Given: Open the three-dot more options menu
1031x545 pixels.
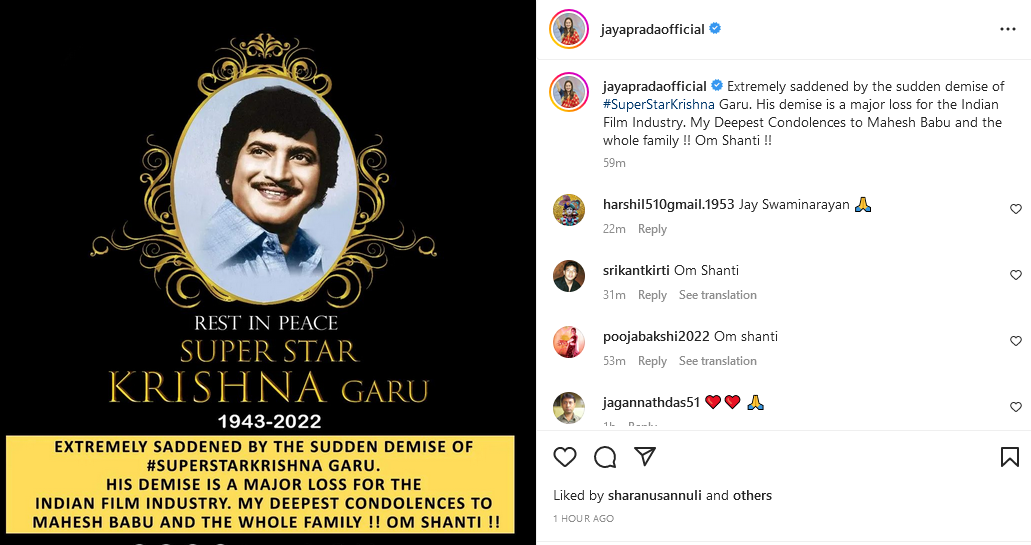Looking at the screenshot, I should (1008, 30).
